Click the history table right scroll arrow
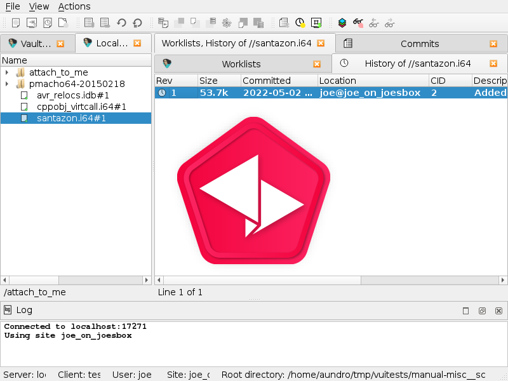Screen dimensions: 508x381 coord(503,280)
